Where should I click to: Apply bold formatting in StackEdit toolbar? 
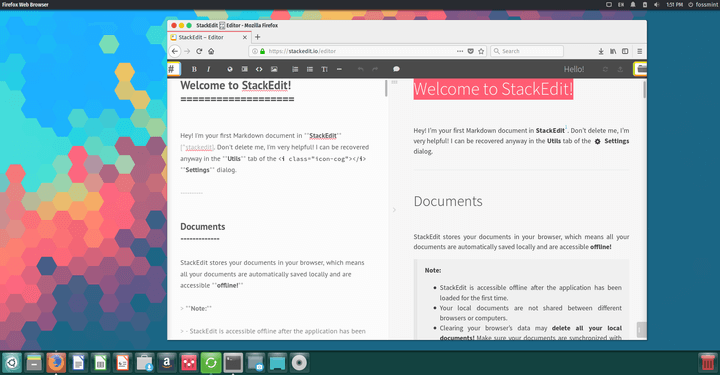[x=194, y=69]
